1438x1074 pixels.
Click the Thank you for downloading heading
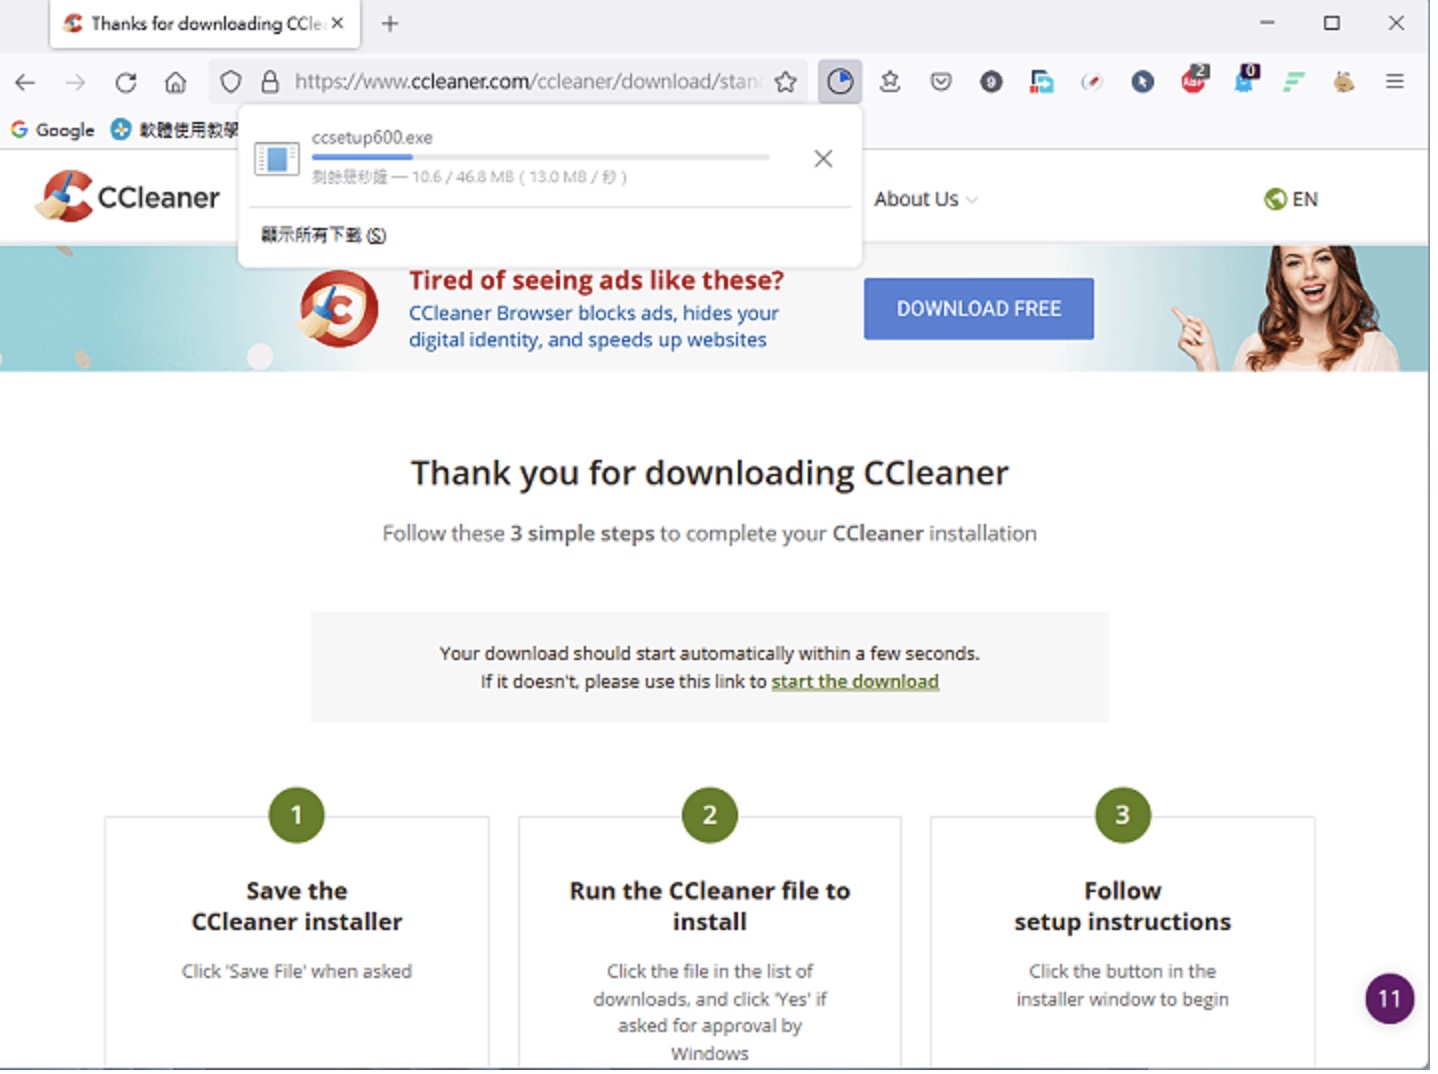710,473
